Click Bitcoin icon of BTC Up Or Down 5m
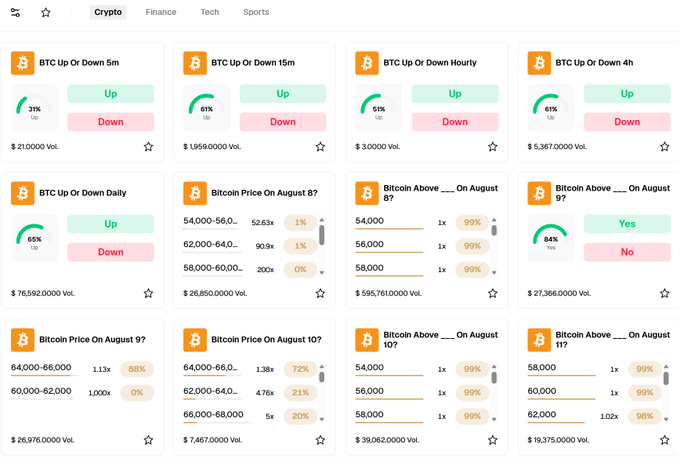This screenshot has width=680, height=462. [23, 63]
